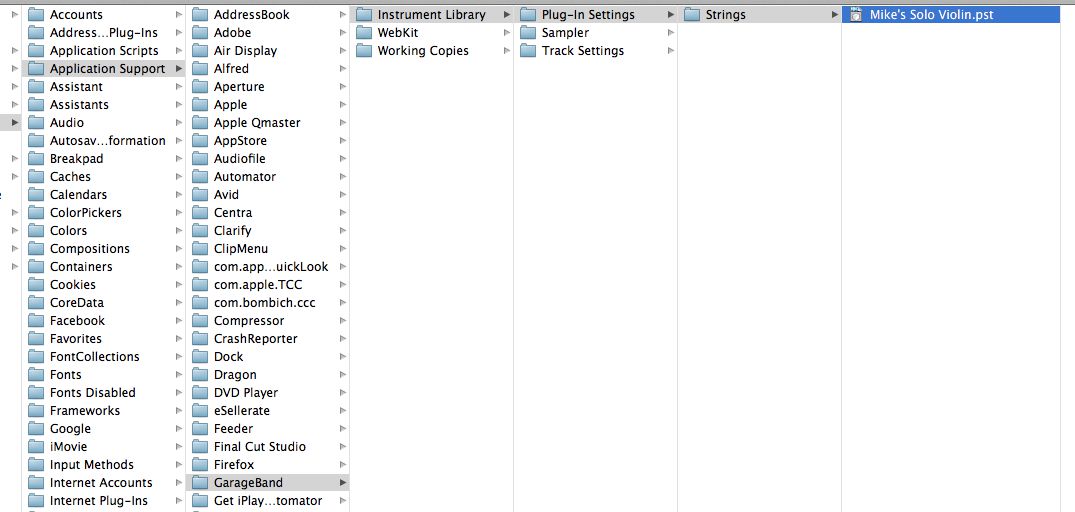Select the Automator folder name
The width and height of the screenshot is (1075, 512).
click(245, 177)
